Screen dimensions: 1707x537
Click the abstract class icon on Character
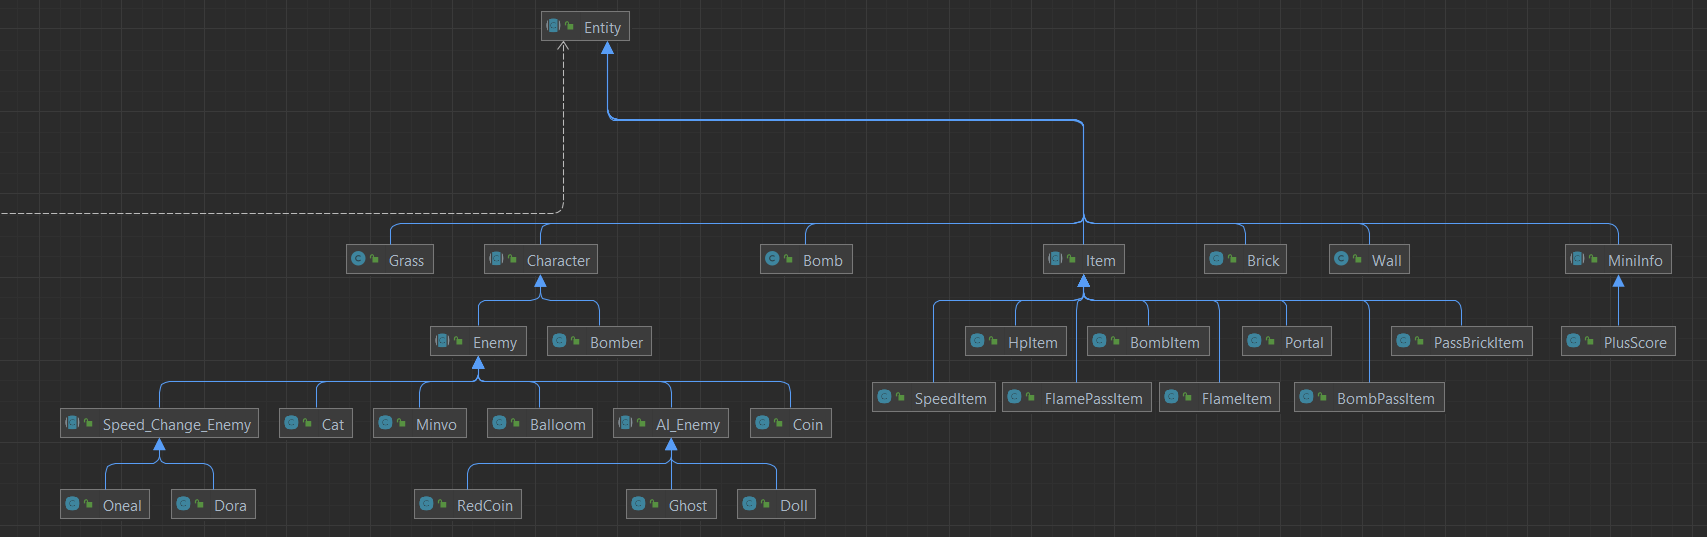click(496, 258)
